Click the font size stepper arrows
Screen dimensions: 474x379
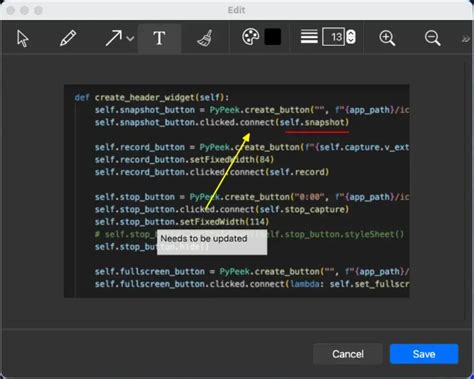pyautogui.click(x=351, y=37)
